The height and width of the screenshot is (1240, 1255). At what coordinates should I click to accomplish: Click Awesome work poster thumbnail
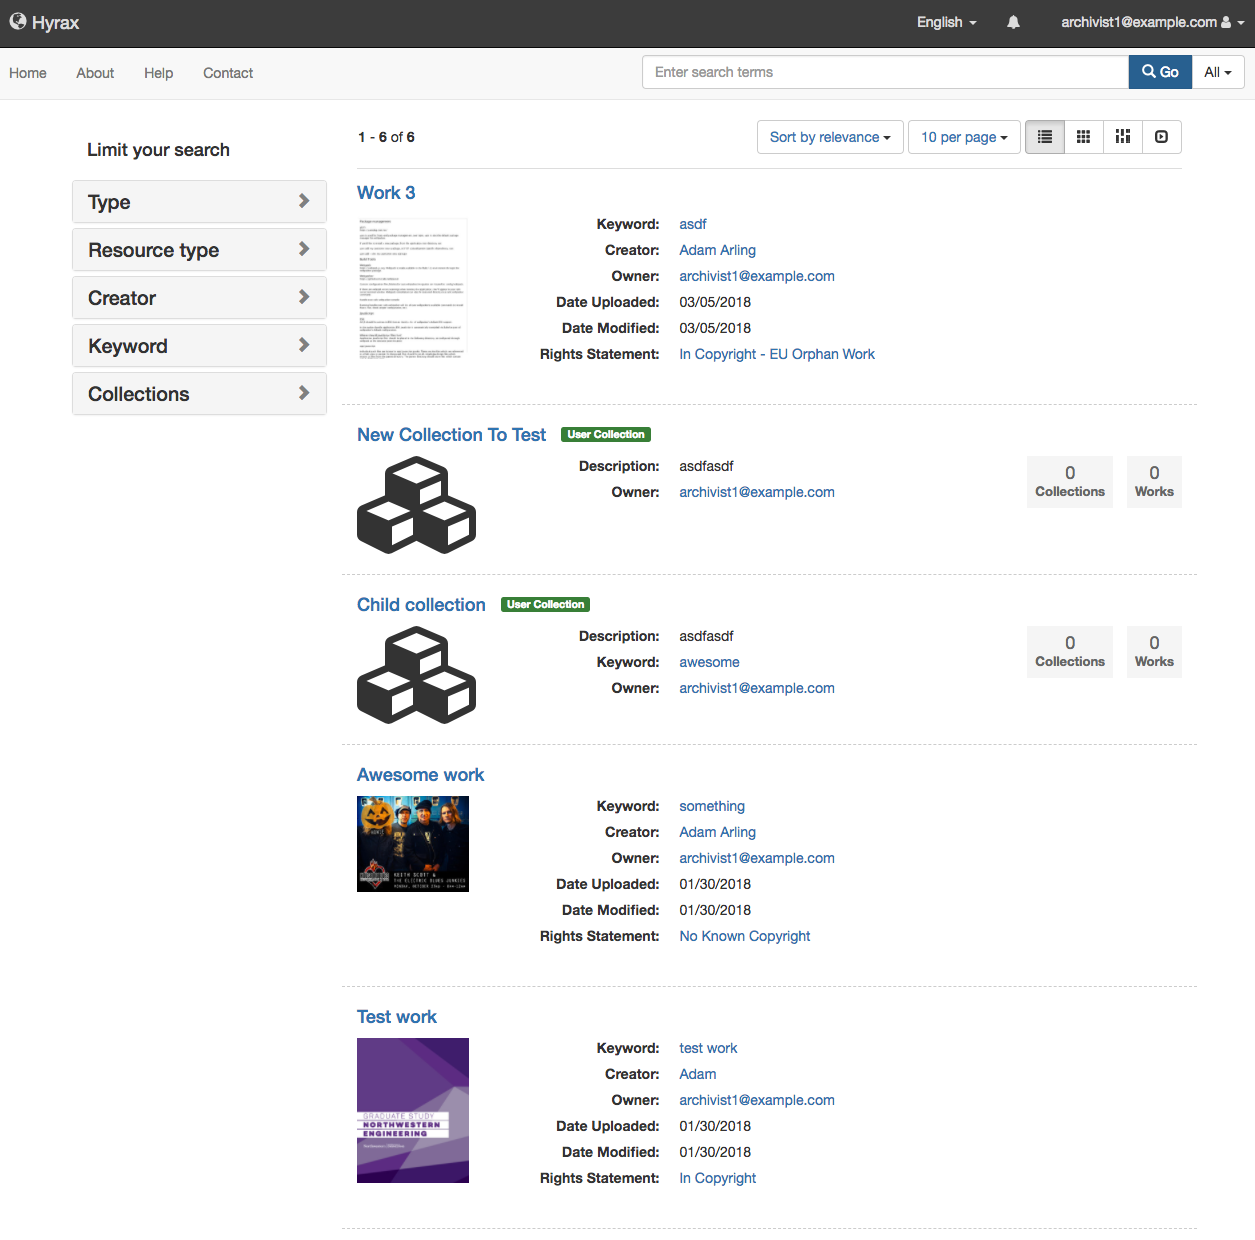(x=413, y=844)
